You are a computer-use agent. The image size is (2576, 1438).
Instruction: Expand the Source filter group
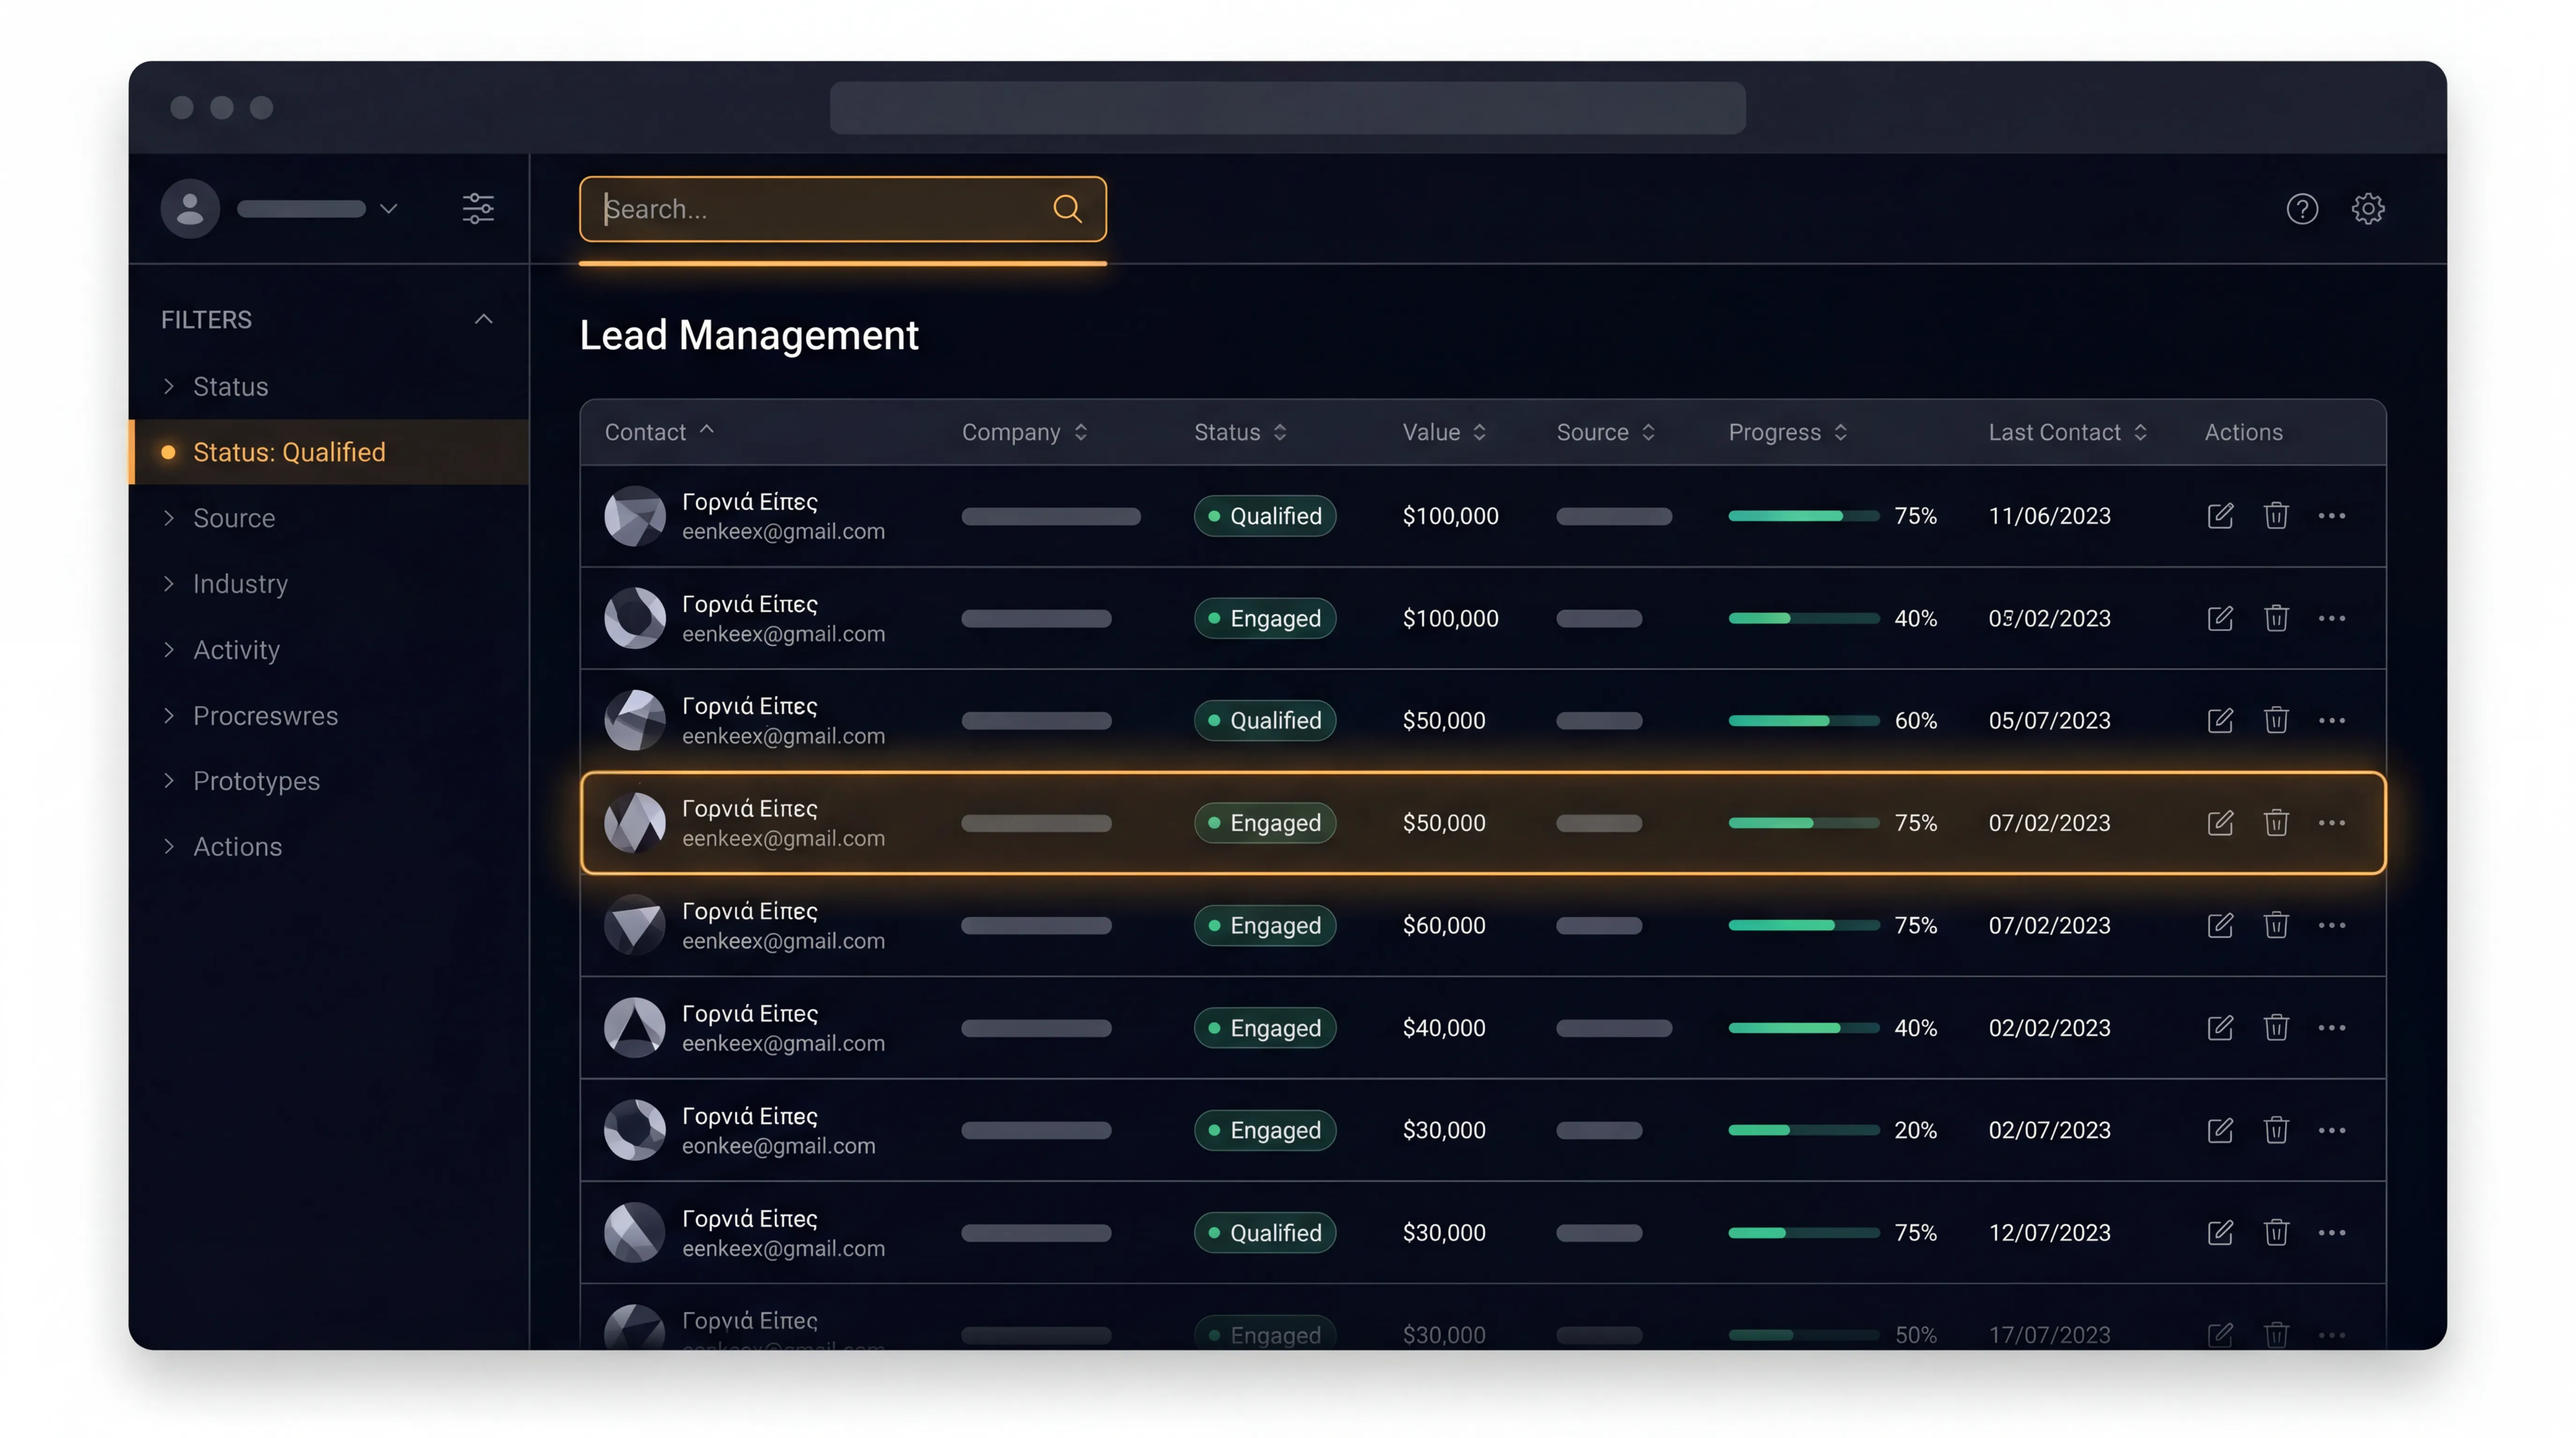[x=233, y=518]
